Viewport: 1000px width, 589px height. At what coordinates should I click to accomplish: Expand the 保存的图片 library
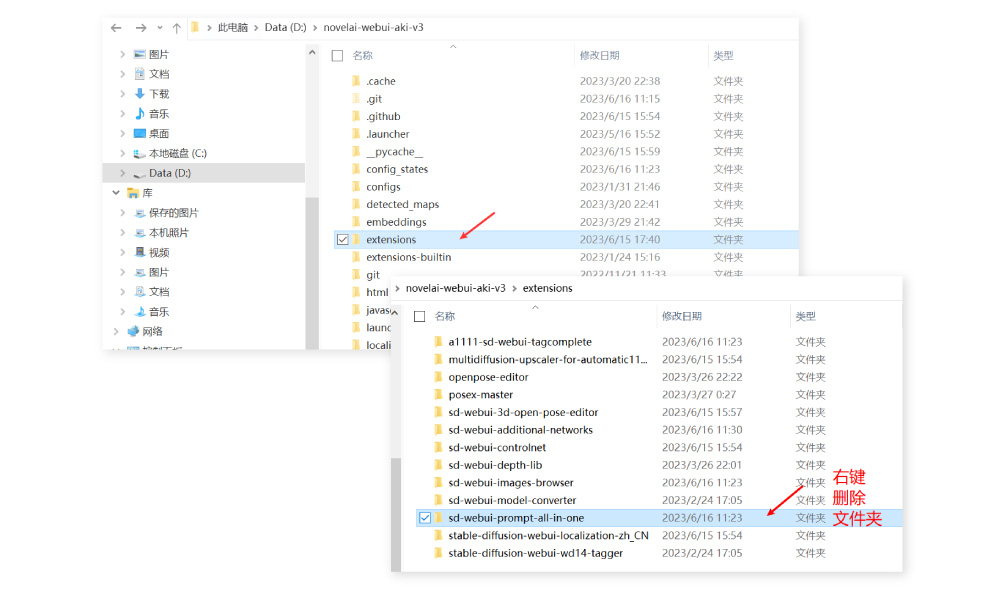(x=122, y=212)
